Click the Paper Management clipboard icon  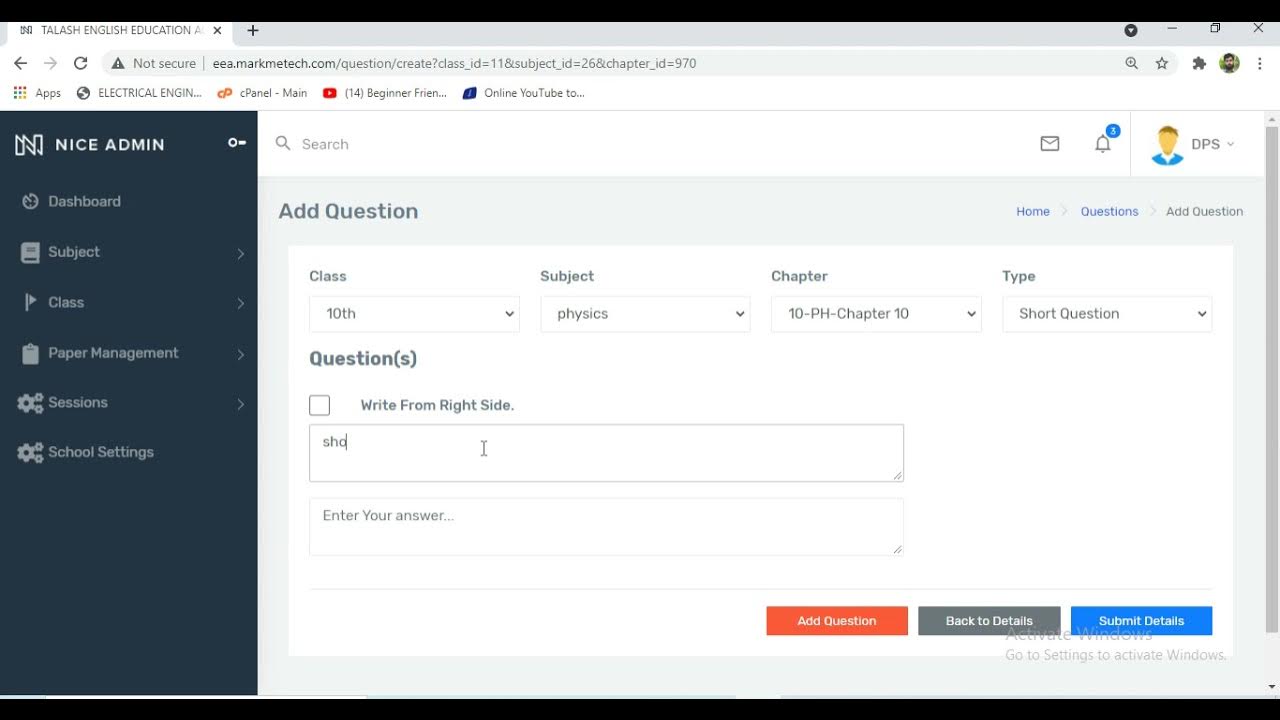[30, 354]
